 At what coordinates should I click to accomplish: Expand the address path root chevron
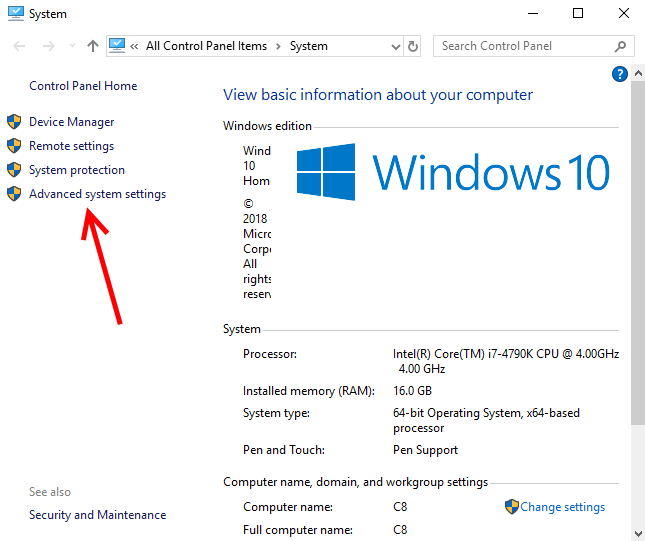(x=134, y=46)
